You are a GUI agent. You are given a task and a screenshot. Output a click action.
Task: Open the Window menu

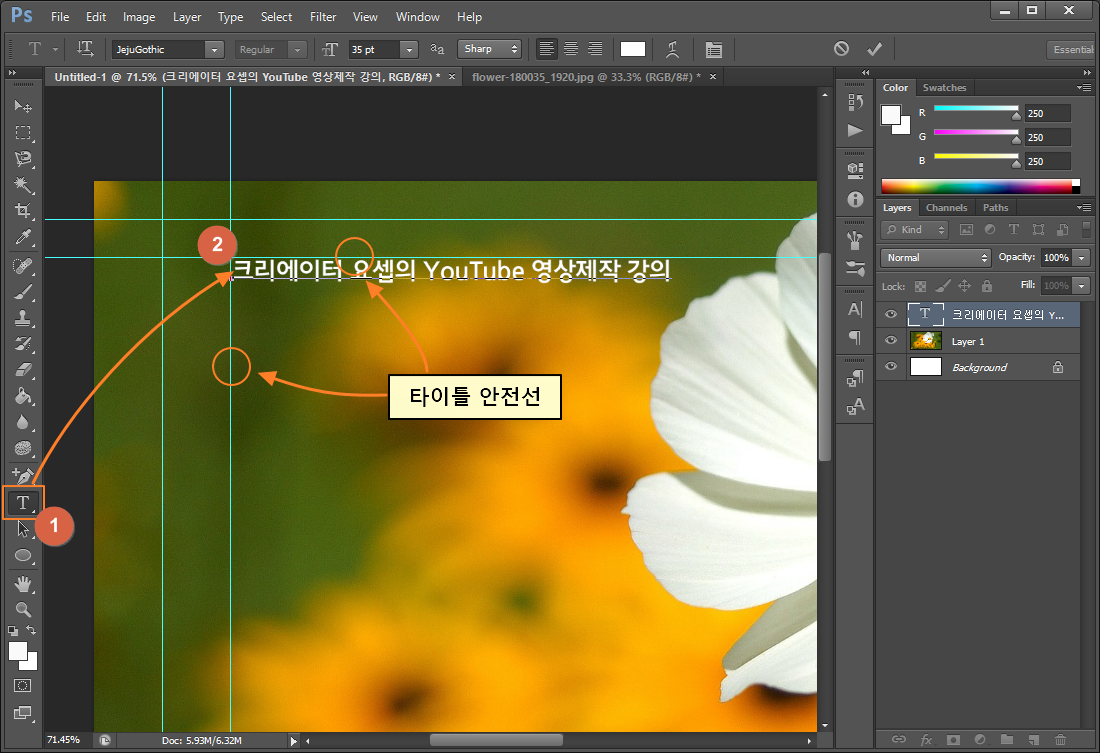(417, 17)
